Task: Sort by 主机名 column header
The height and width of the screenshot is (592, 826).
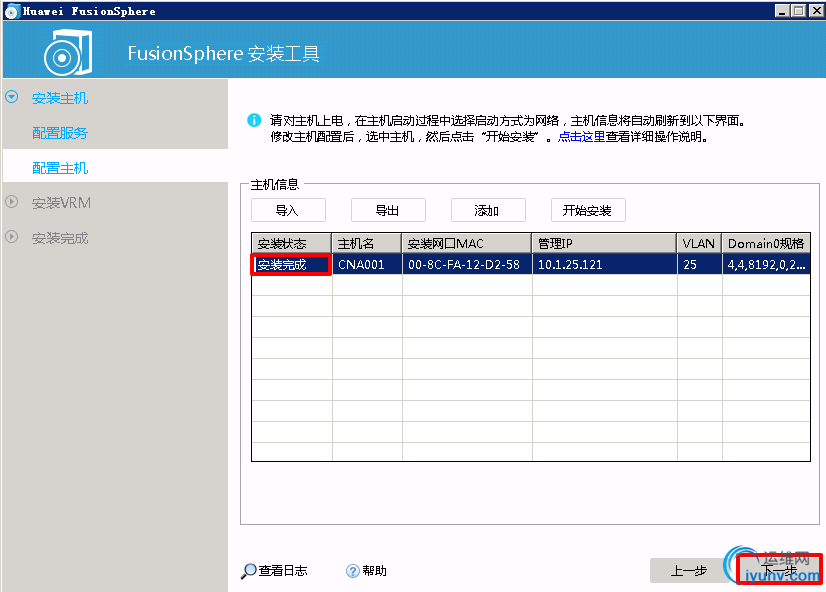Action: 366,243
